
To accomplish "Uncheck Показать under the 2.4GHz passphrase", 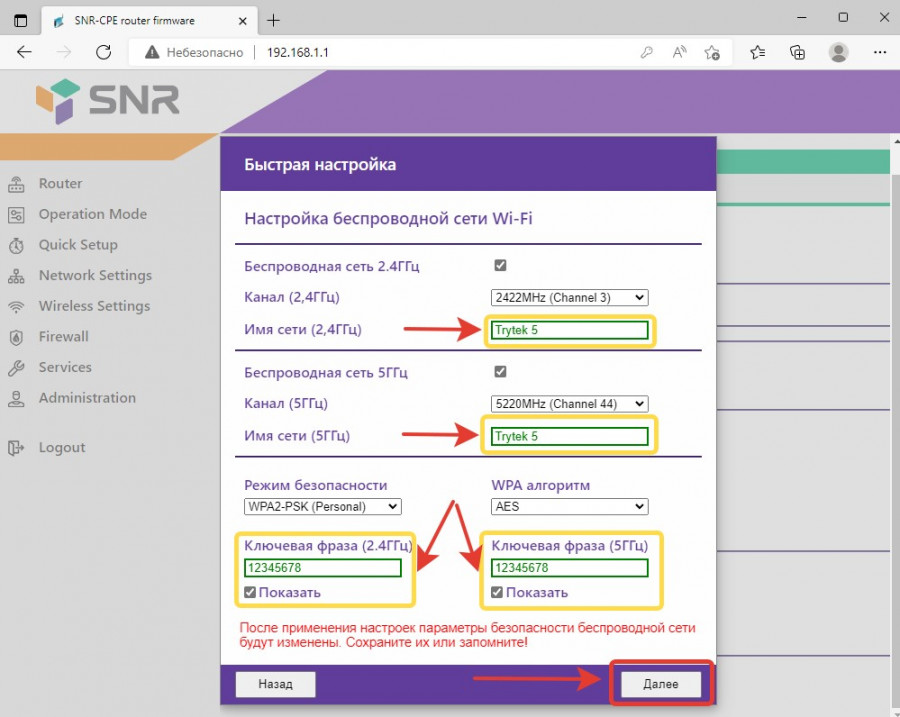I will pos(250,592).
